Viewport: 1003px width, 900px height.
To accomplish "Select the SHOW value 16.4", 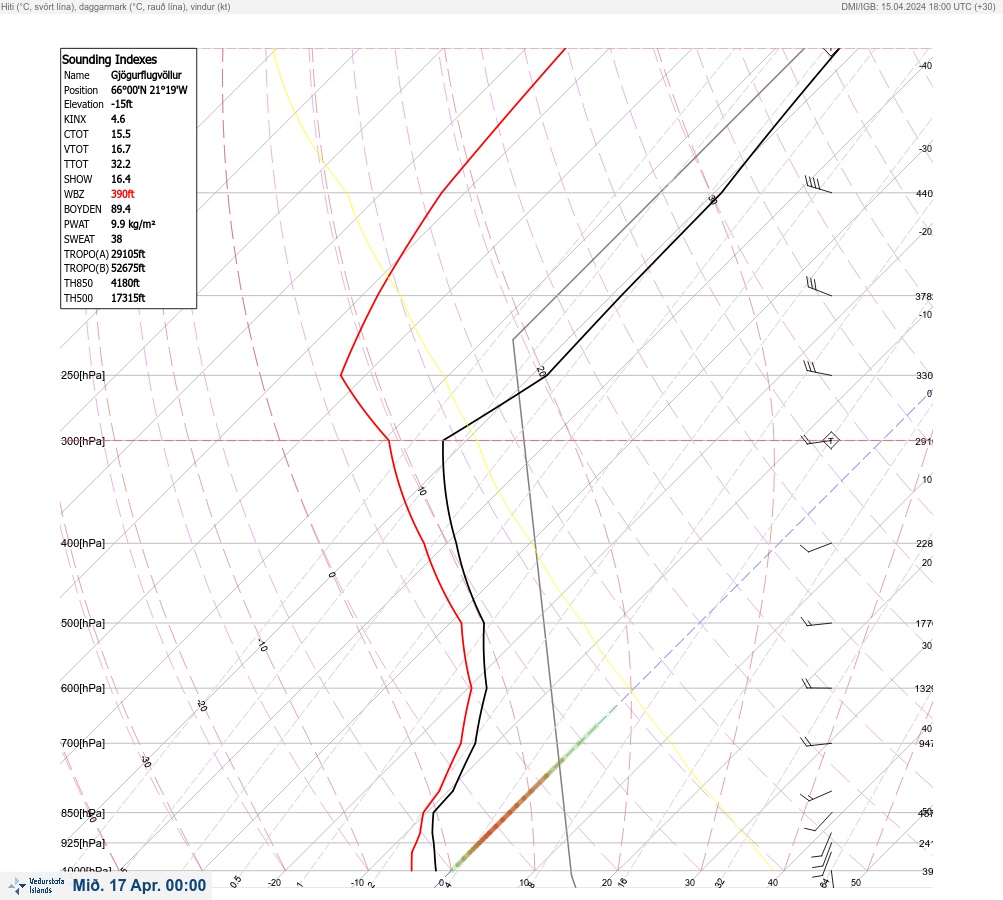I will (121, 179).
